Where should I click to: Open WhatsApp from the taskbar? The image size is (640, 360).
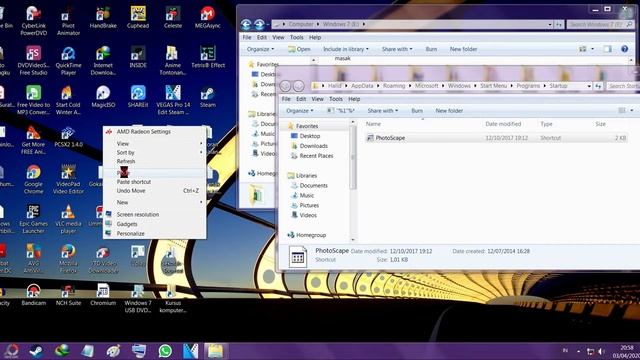(165, 351)
